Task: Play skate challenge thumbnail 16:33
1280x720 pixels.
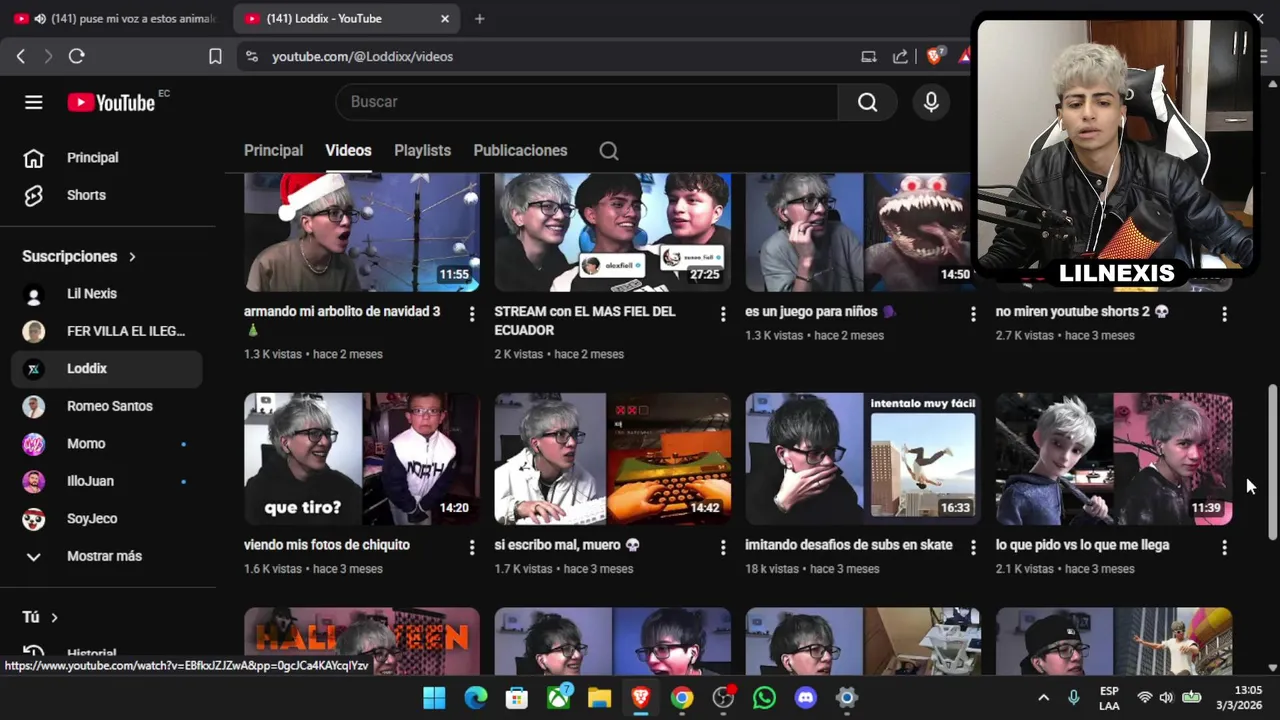Action: point(863,459)
